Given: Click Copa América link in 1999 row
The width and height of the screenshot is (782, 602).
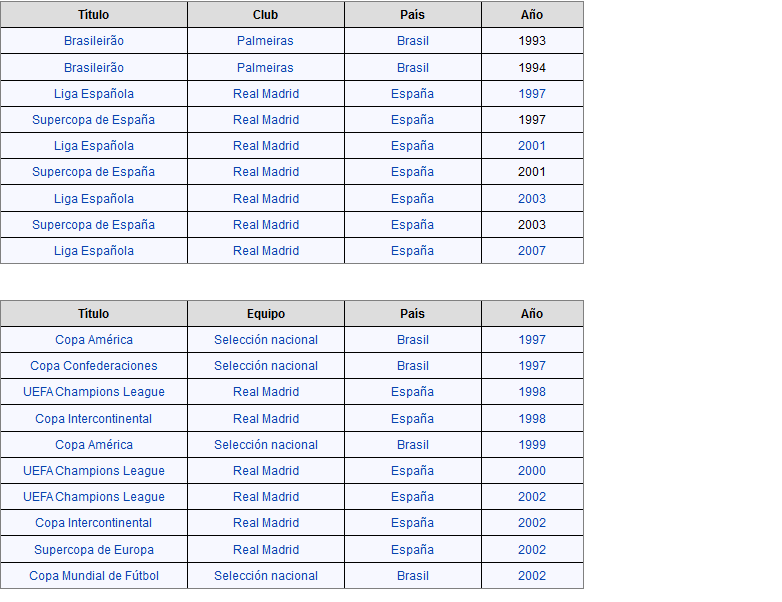Looking at the screenshot, I should pos(94,445).
